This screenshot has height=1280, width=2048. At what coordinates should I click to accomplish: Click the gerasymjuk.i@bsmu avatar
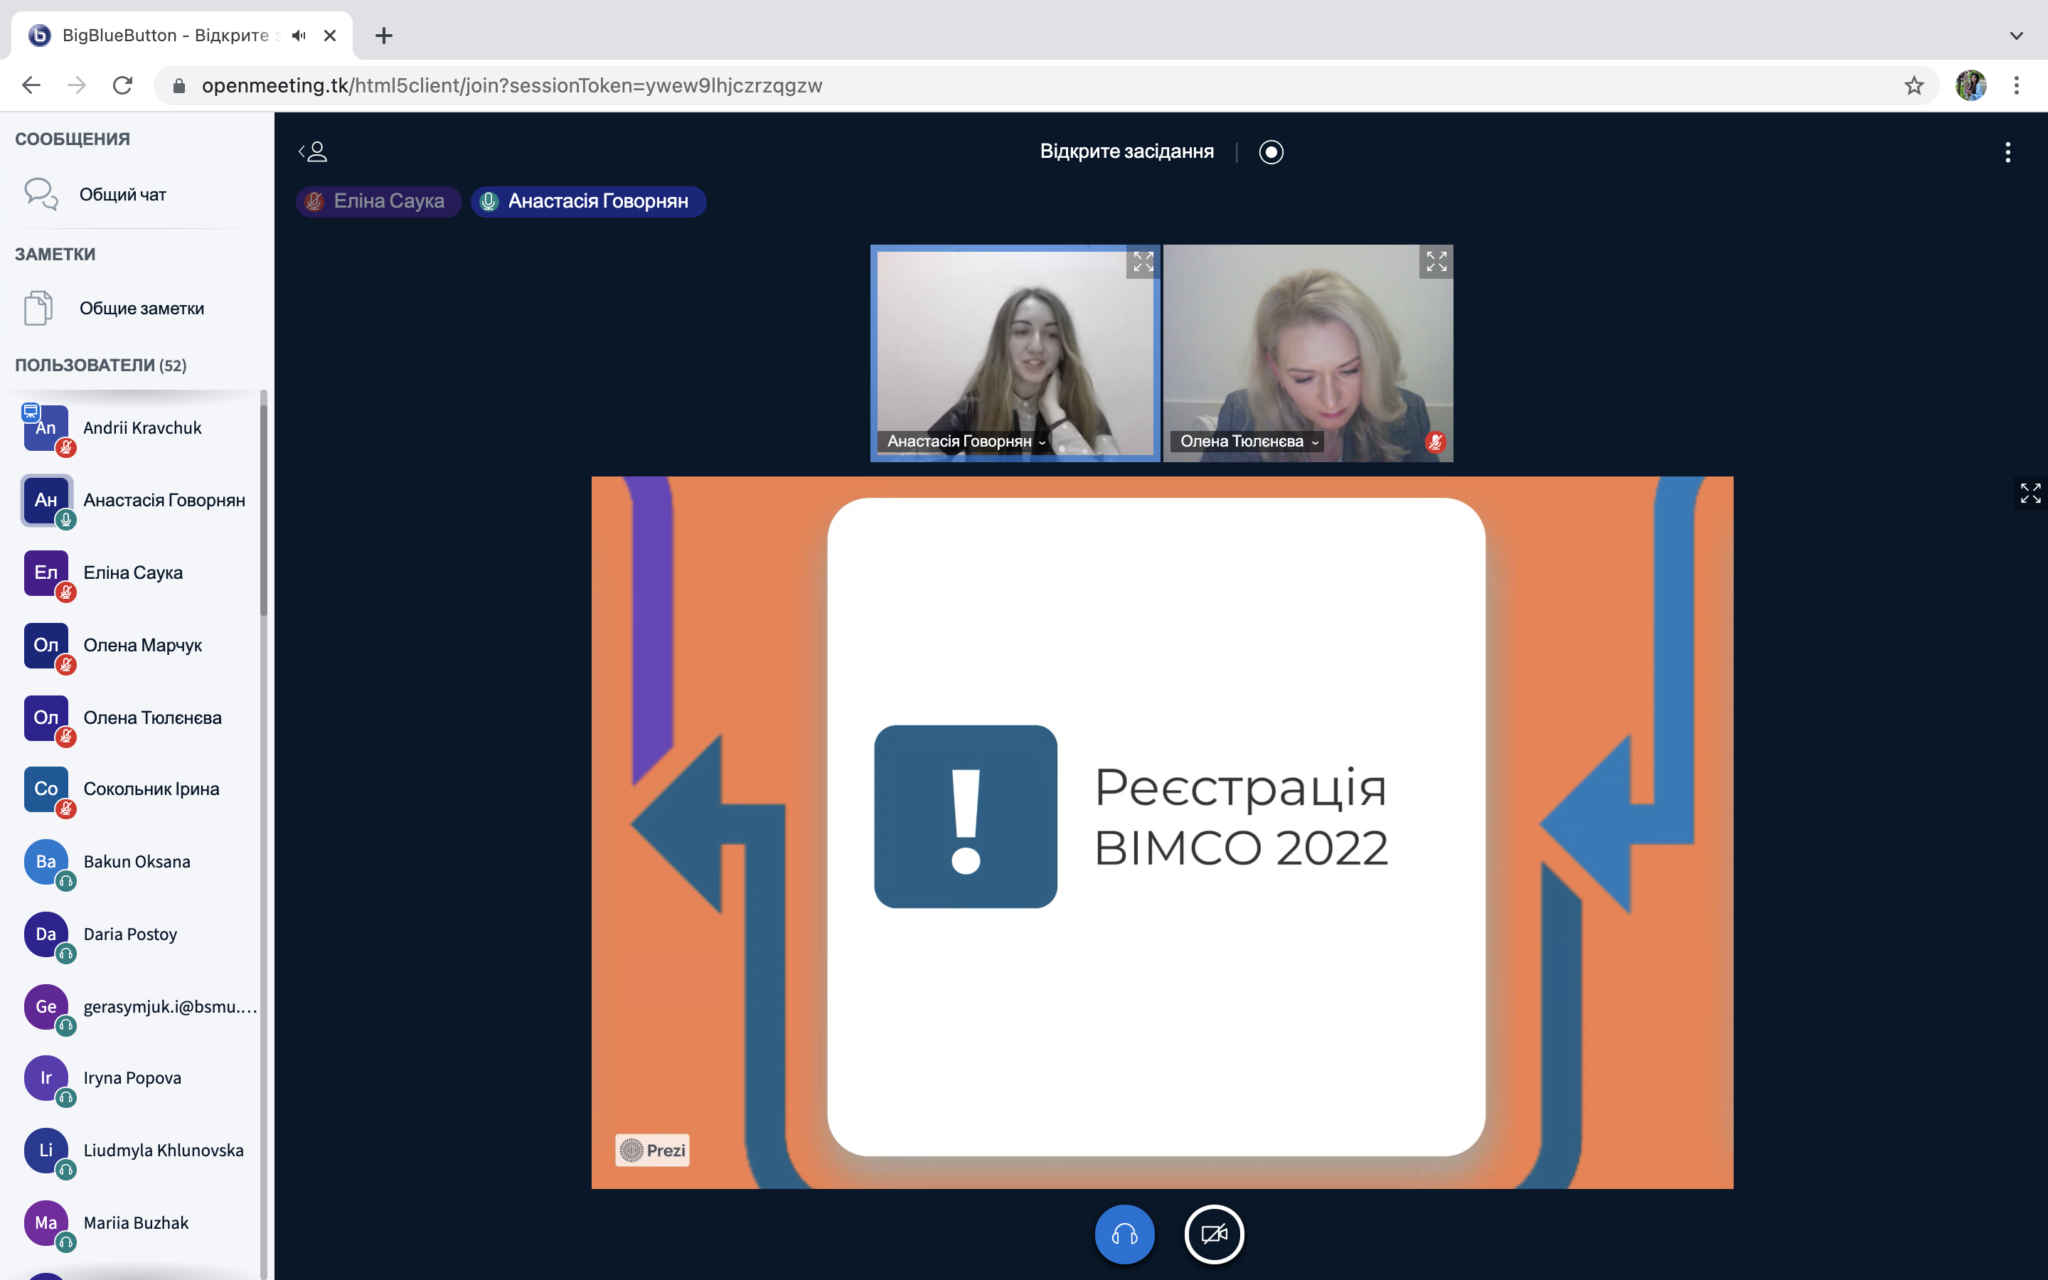(46, 1006)
